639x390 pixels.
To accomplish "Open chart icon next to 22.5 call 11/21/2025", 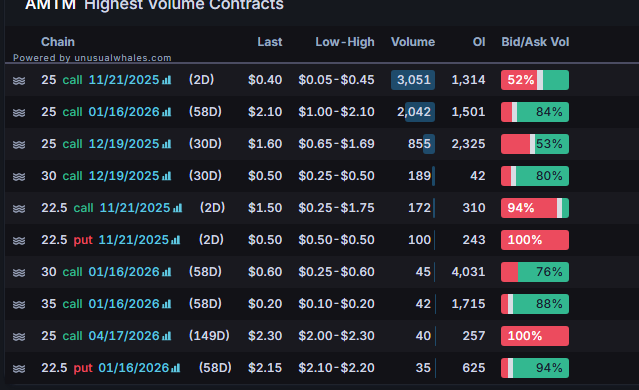I will 177,208.
